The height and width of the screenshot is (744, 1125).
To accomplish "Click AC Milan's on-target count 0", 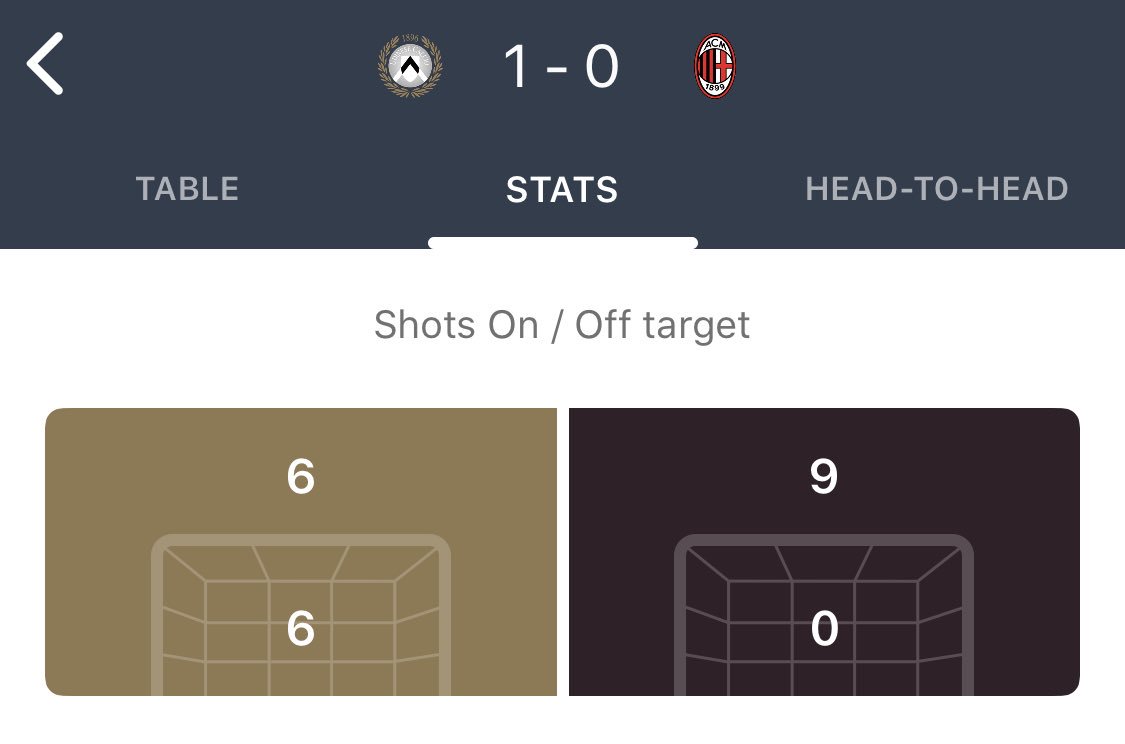I will coord(824,629).
